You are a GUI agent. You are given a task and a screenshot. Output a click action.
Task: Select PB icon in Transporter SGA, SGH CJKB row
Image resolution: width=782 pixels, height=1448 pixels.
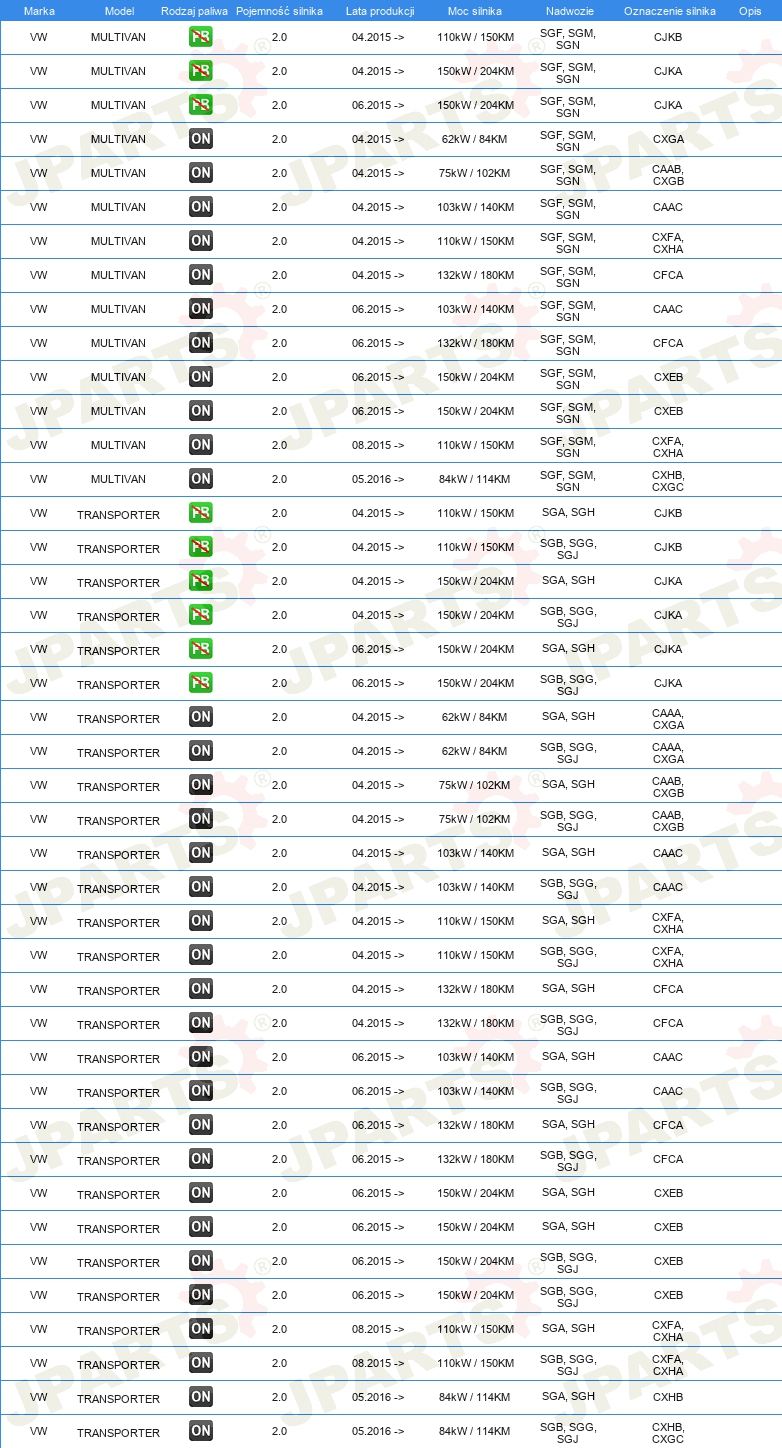tap(200, 514)
